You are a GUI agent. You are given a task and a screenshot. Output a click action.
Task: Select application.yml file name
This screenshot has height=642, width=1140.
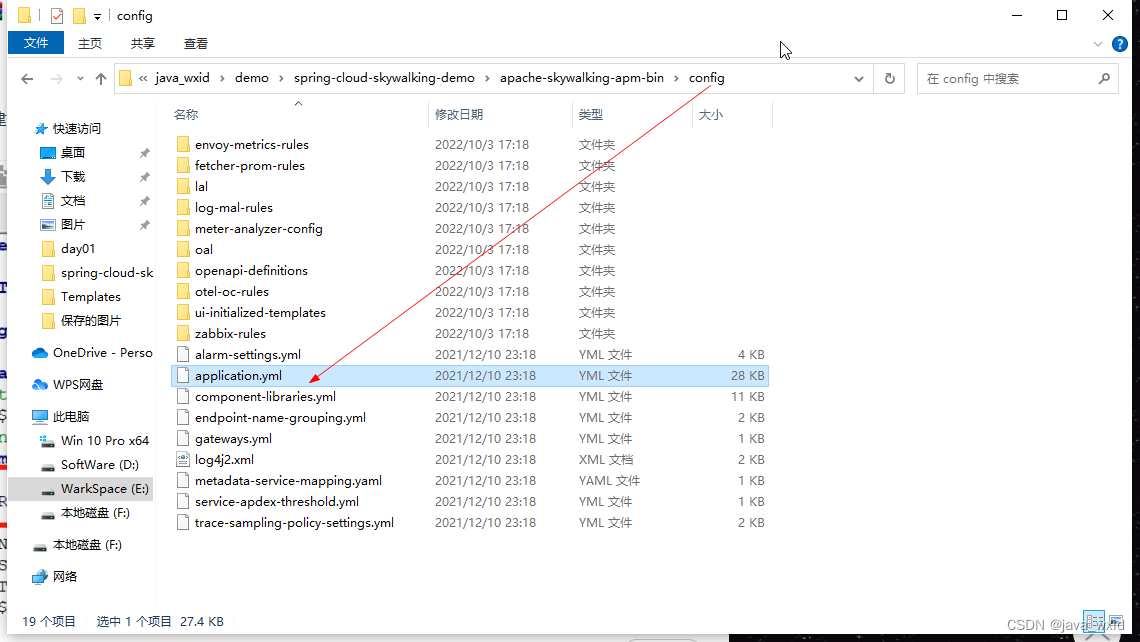(x=238, y=376)
